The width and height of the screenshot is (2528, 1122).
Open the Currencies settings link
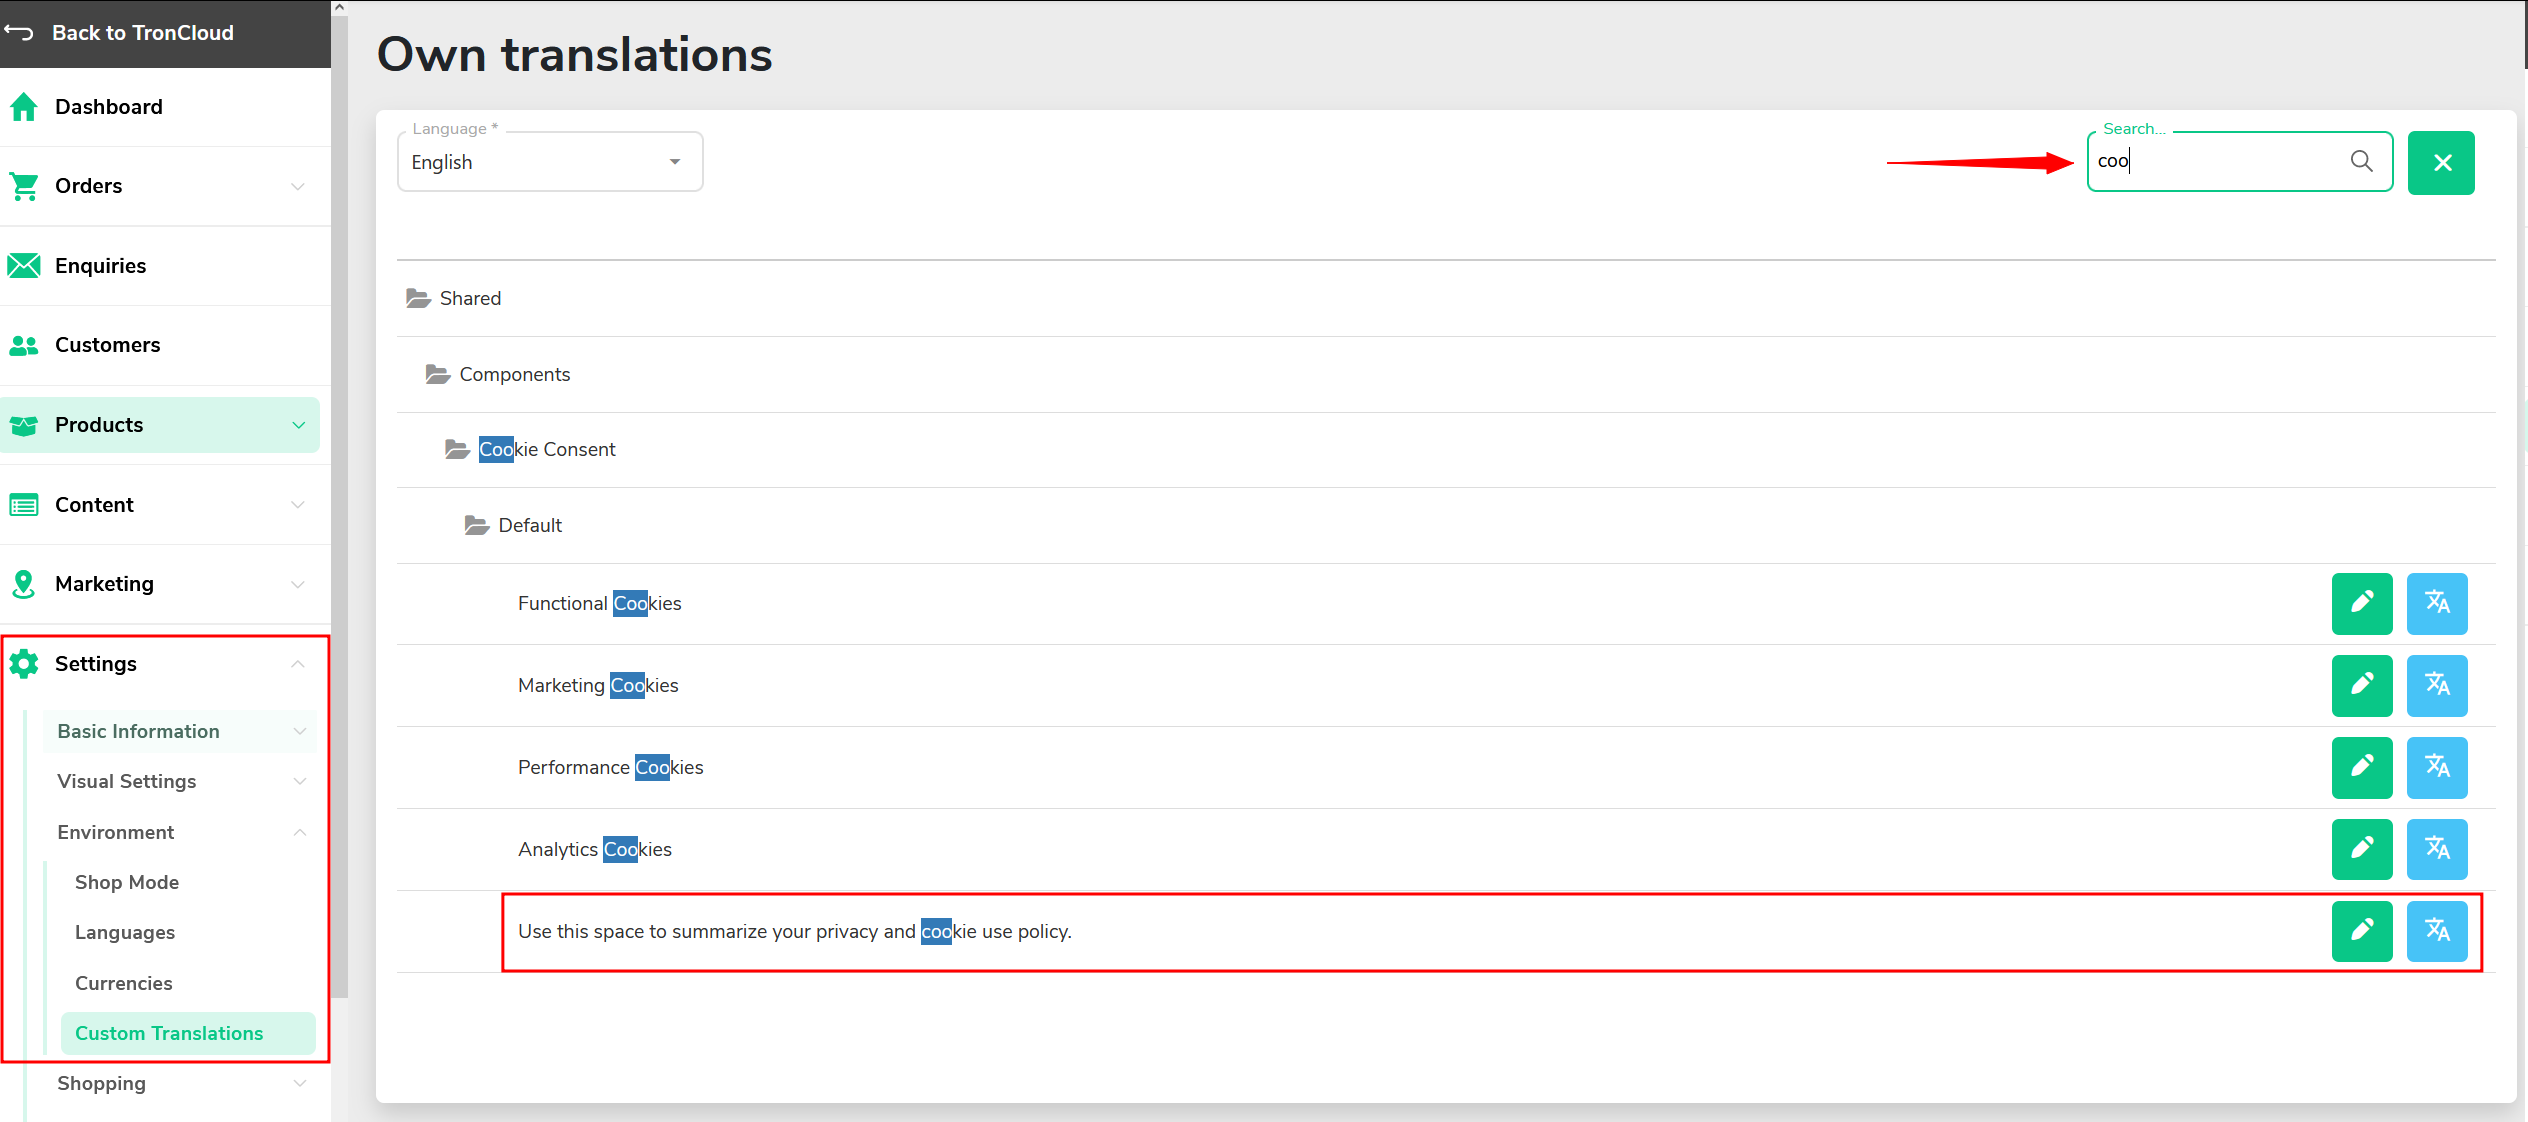coord(124,983)
